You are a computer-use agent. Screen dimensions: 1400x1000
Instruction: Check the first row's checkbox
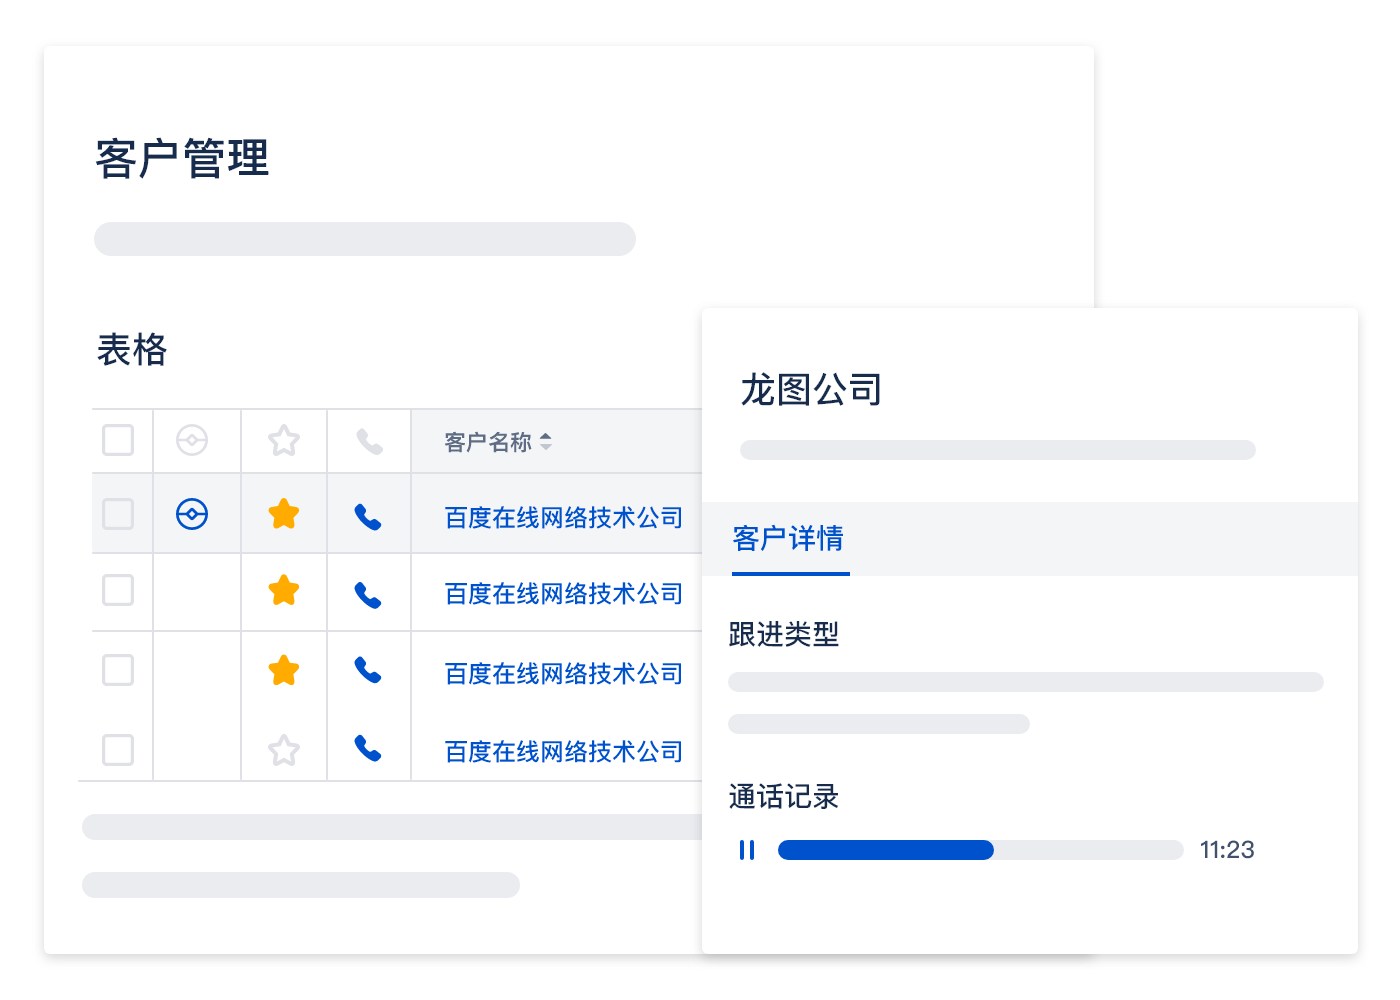[118, 514]
